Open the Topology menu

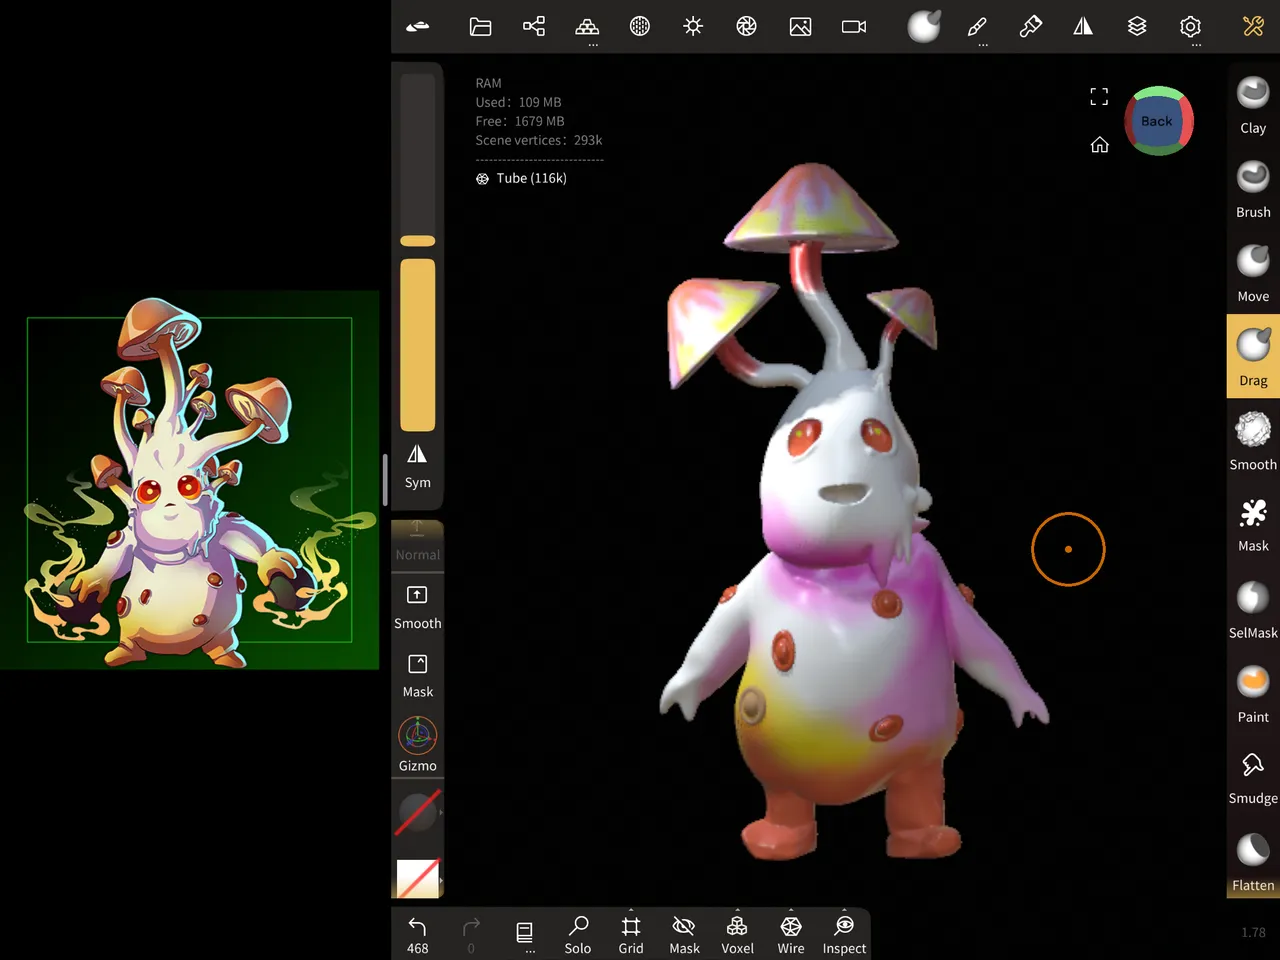tap(587, 27)
